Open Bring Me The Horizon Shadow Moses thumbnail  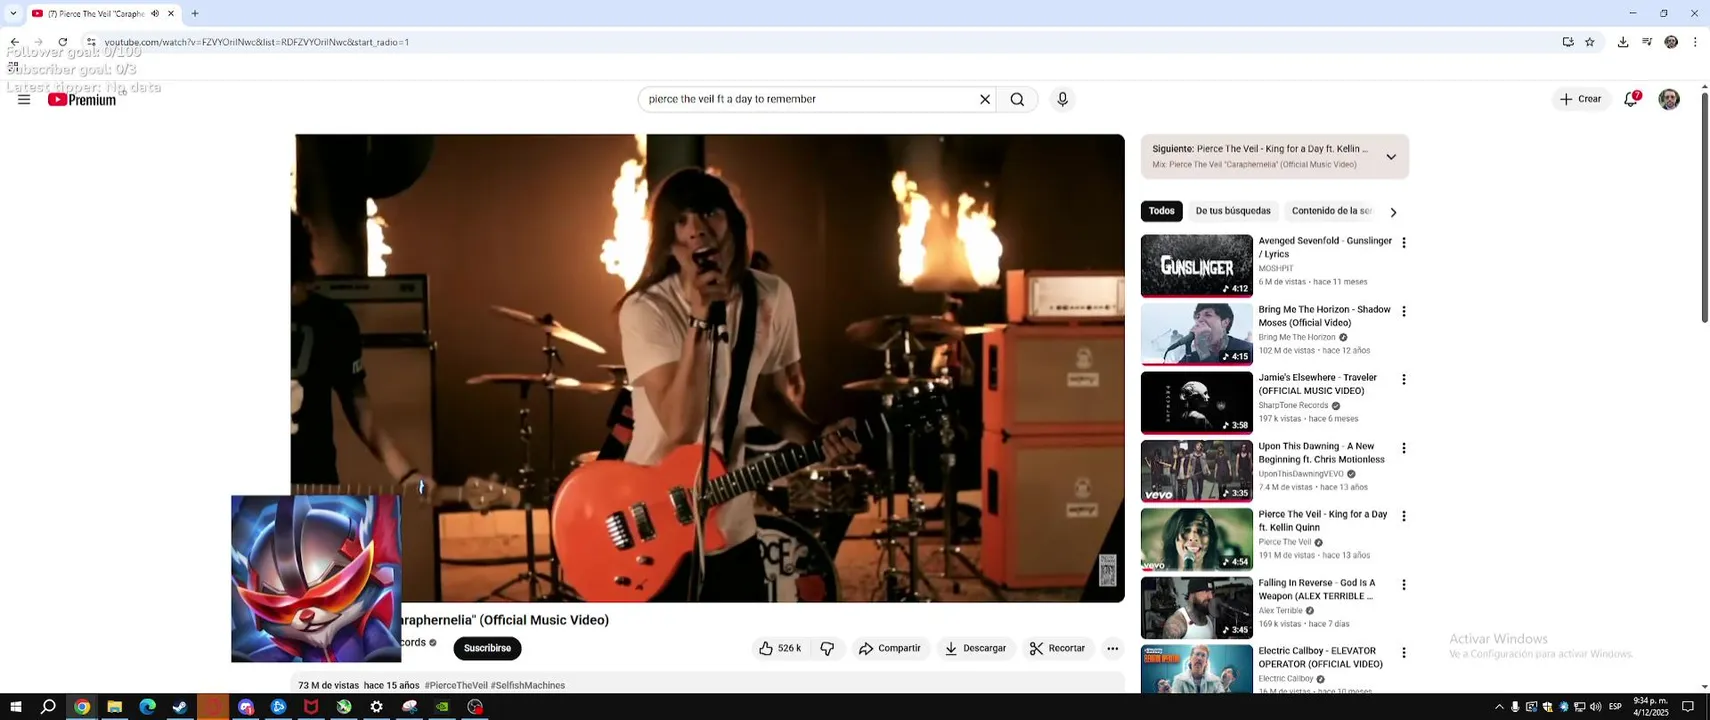click(1196, 334)
